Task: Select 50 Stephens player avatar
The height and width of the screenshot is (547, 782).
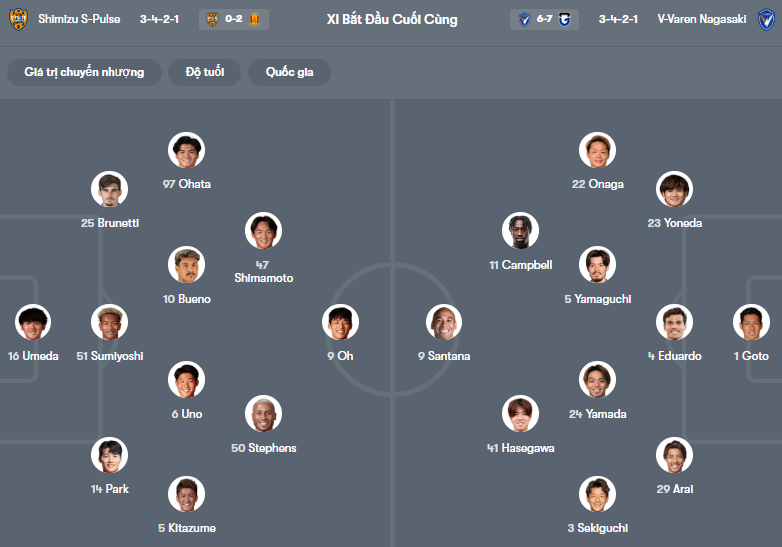Action: (x=263, y=414)
